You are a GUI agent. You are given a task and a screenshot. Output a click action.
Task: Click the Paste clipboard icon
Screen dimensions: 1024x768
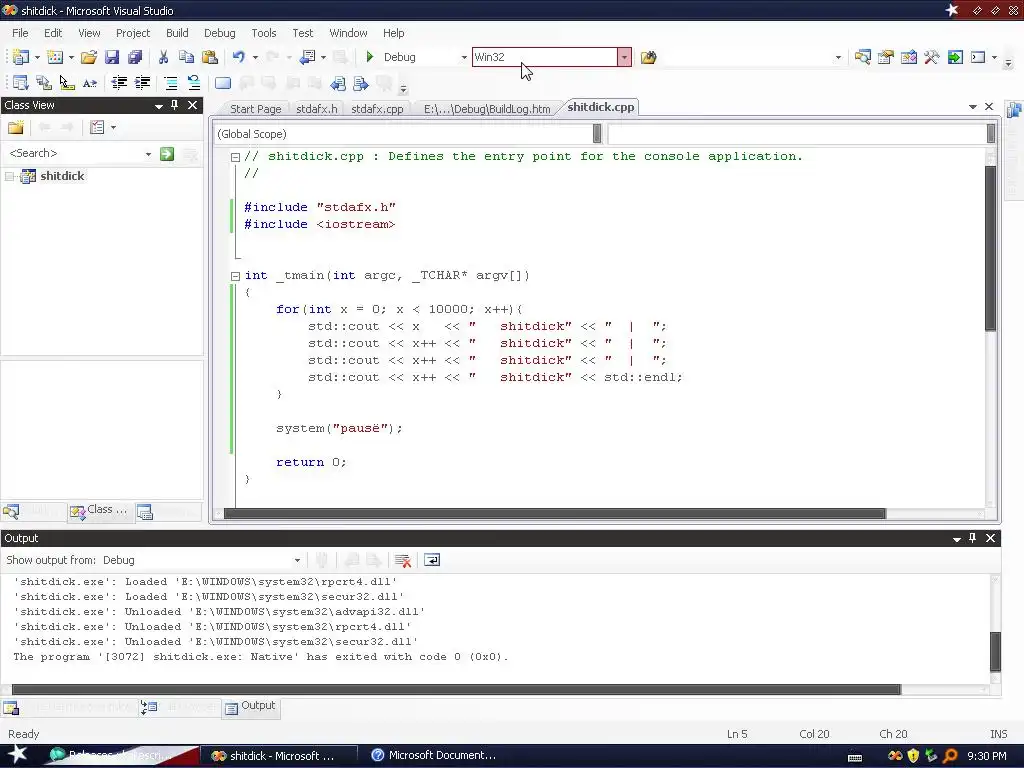coord(210,57)
